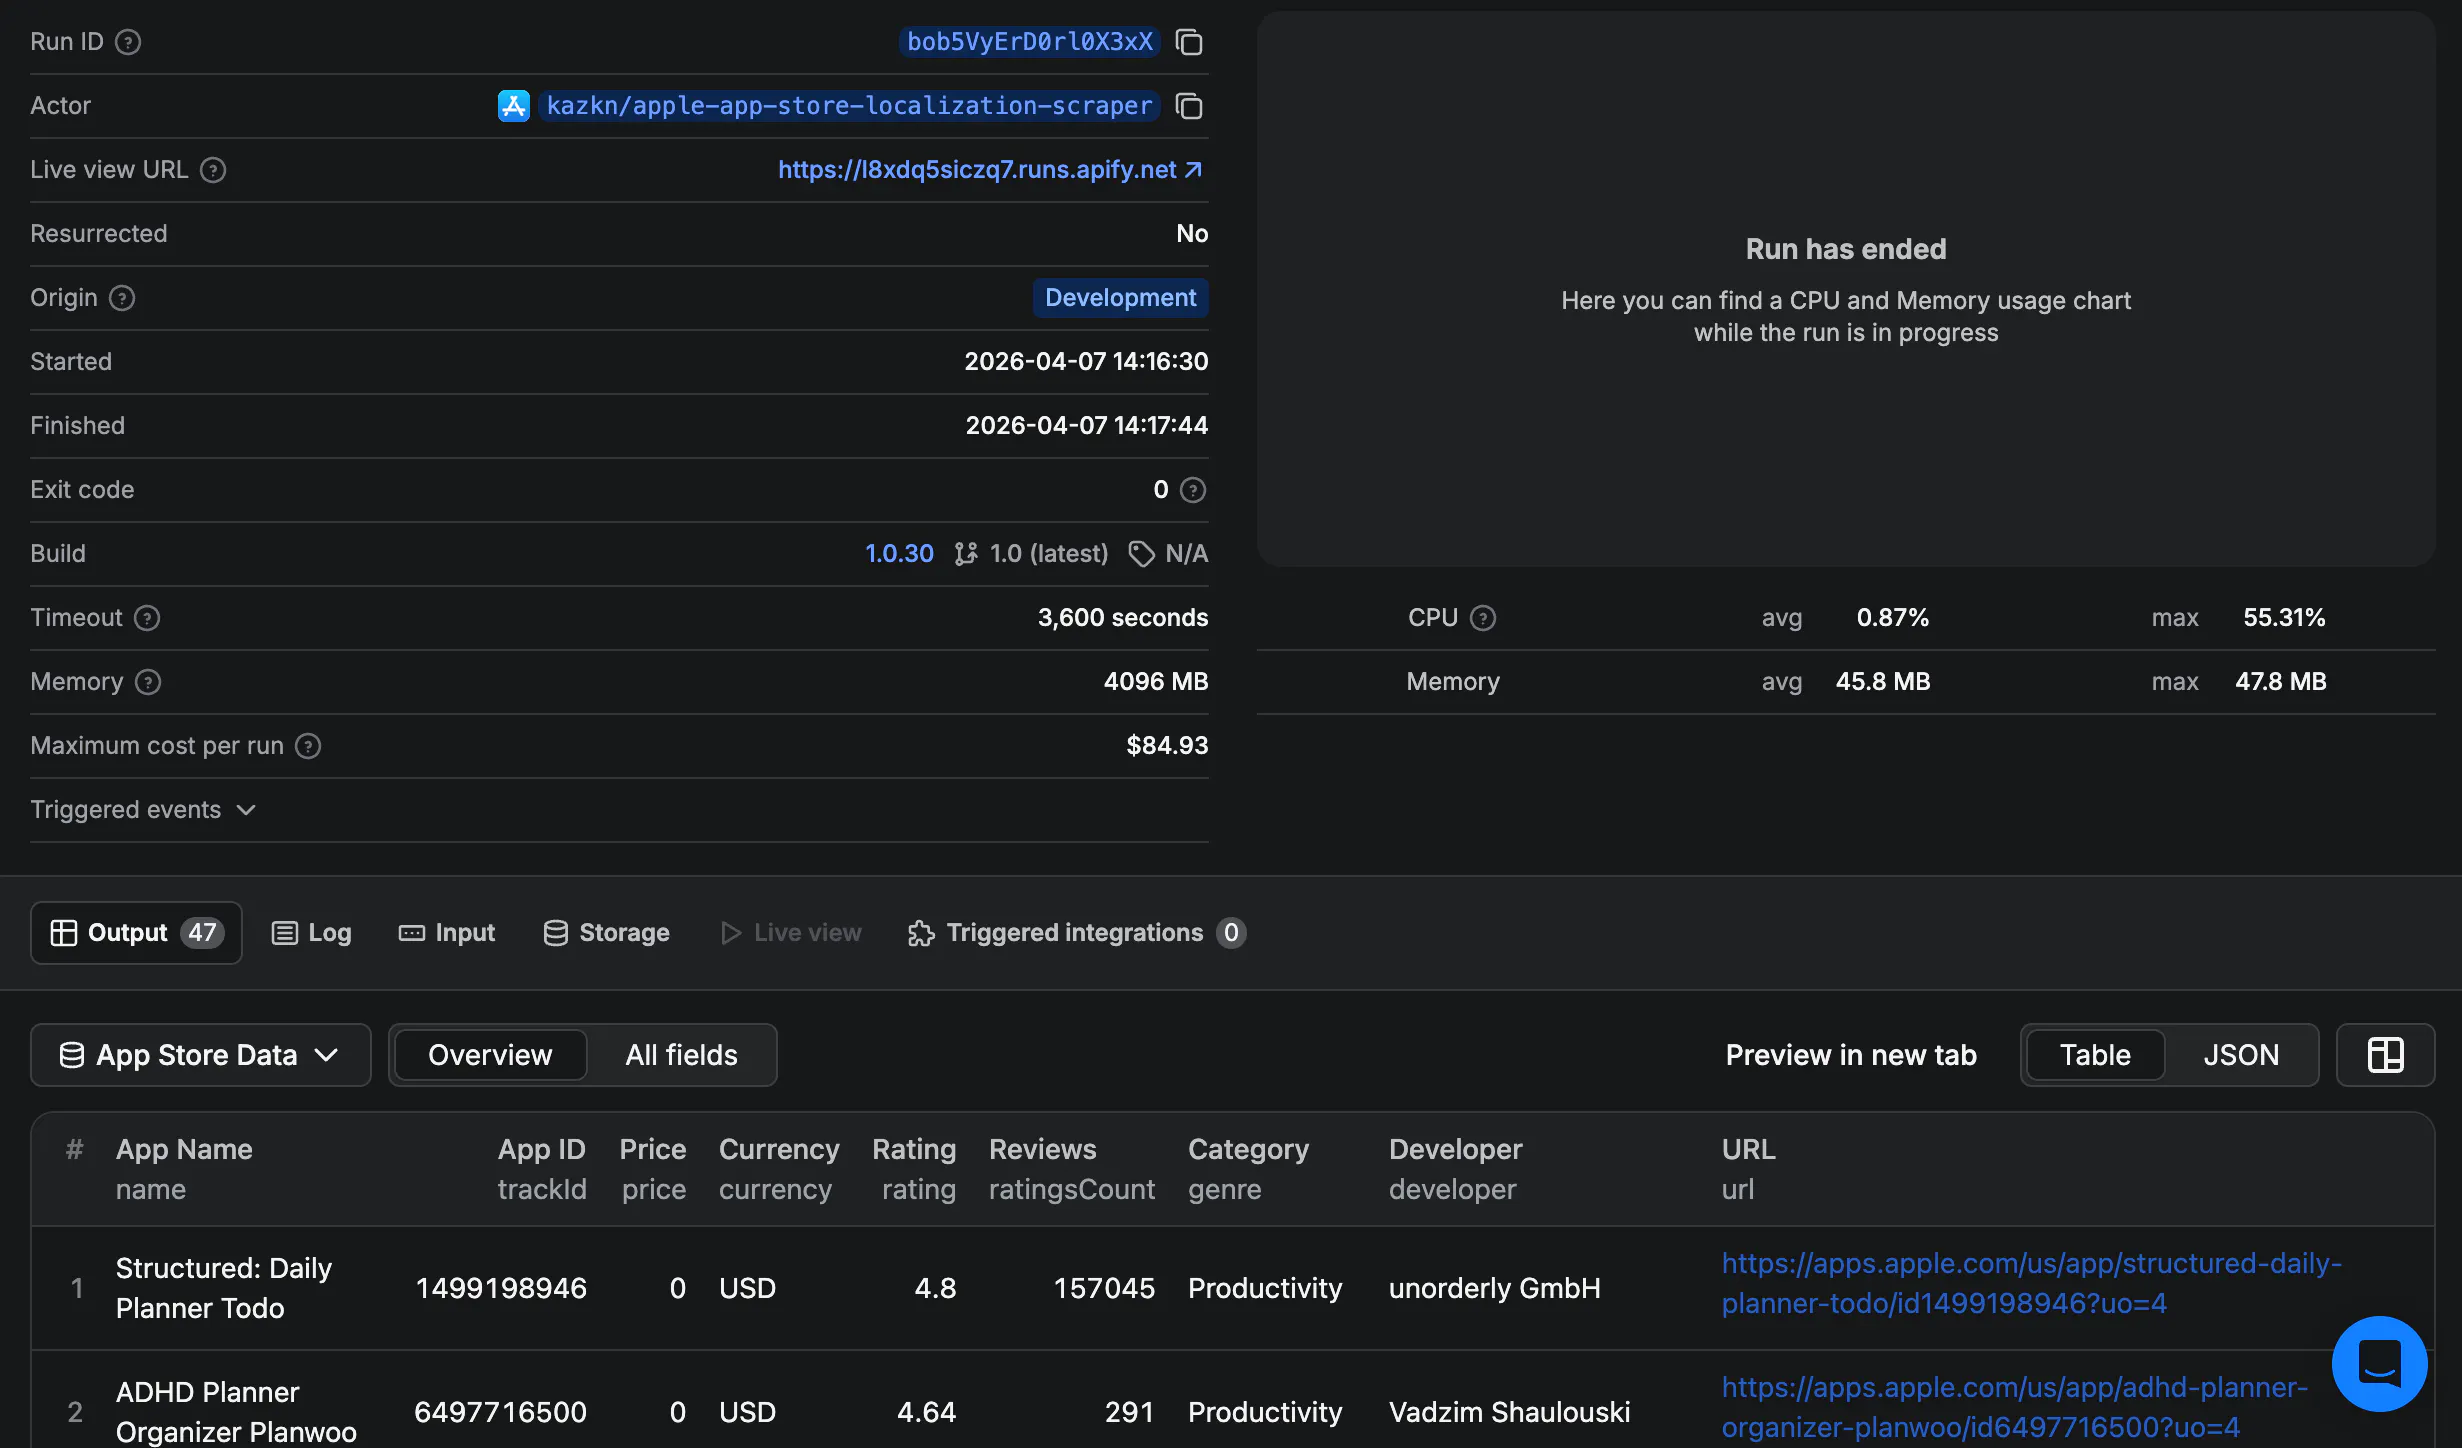Show help for Memory setting
Image resolution: width=2462 pixels, height=1448 pixels.
pos(148,682)
